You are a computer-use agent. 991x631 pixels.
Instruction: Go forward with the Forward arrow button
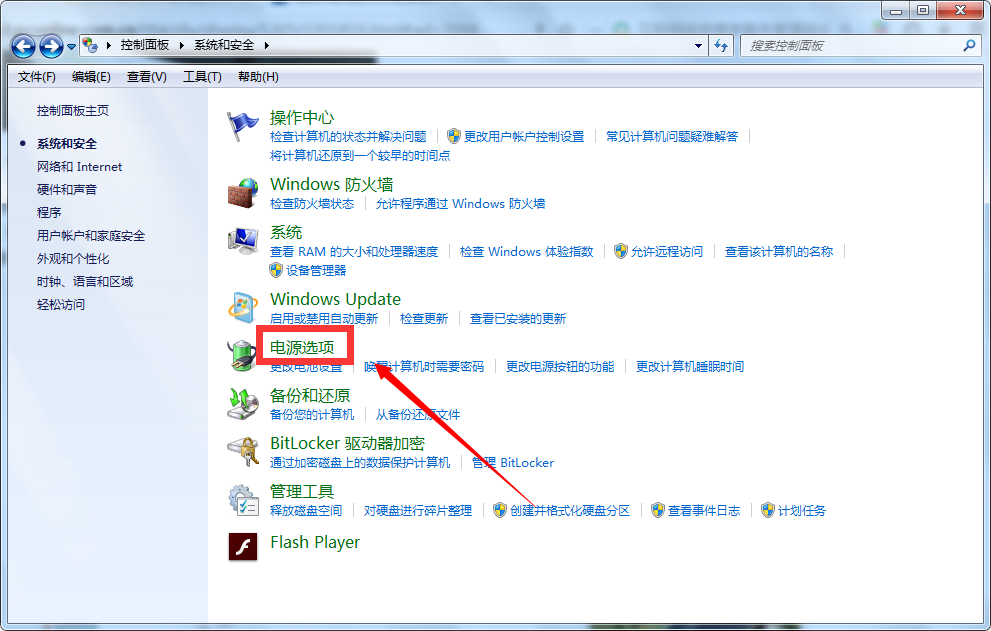[51, 46]
